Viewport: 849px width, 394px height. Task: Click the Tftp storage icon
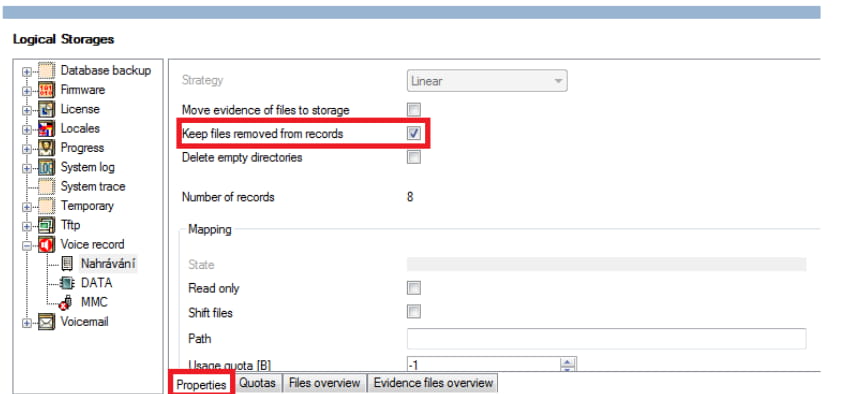[47, 225]
